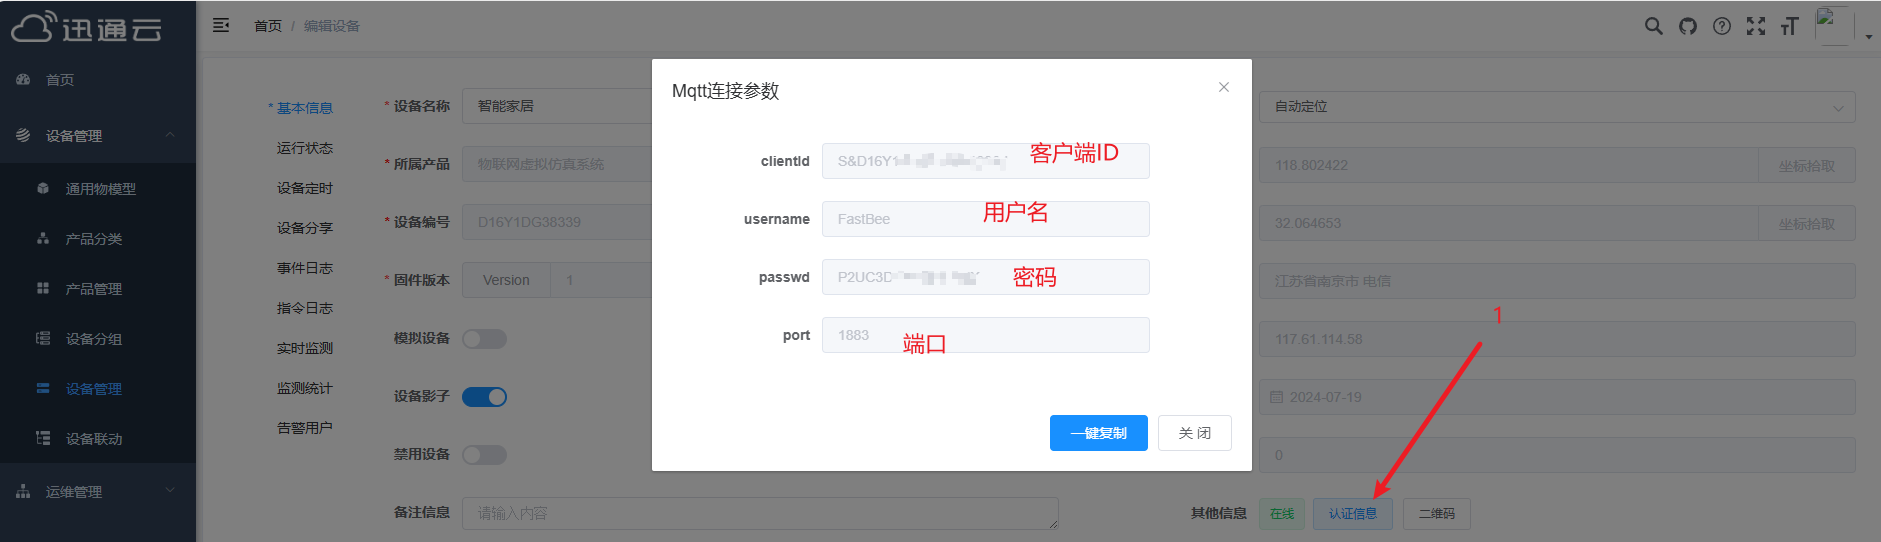1881x542 pixels.
Task: Toggle the 禁用设备 switch
Action: coord(484,455)
